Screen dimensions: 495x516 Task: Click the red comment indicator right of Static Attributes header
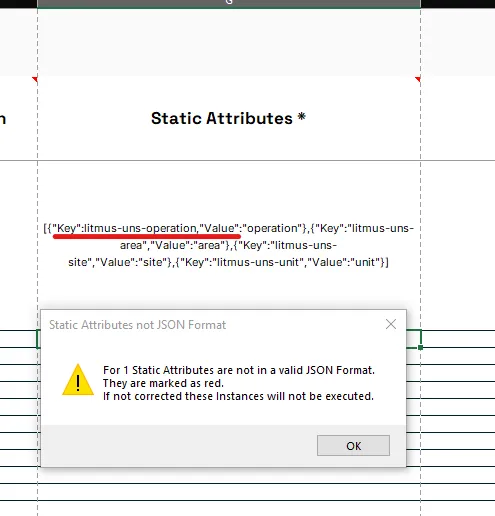click(x=417, y=79)
